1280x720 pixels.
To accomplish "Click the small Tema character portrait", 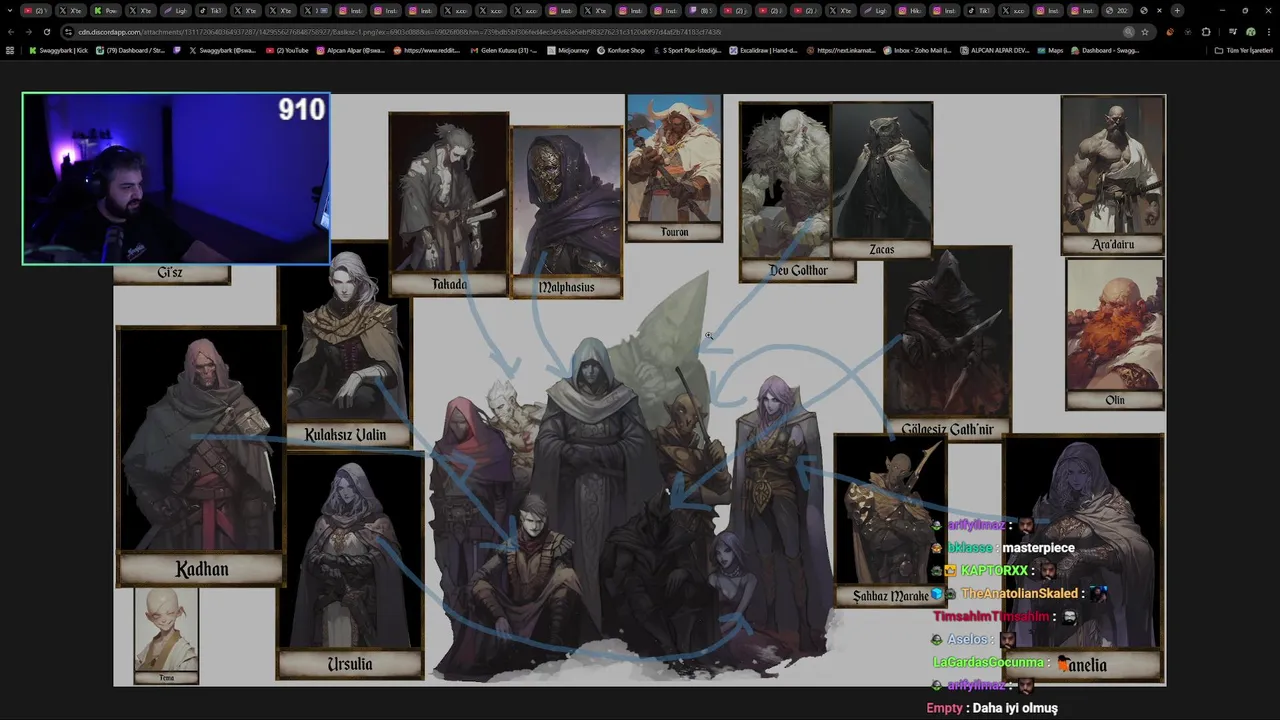I will coord(166,635).
